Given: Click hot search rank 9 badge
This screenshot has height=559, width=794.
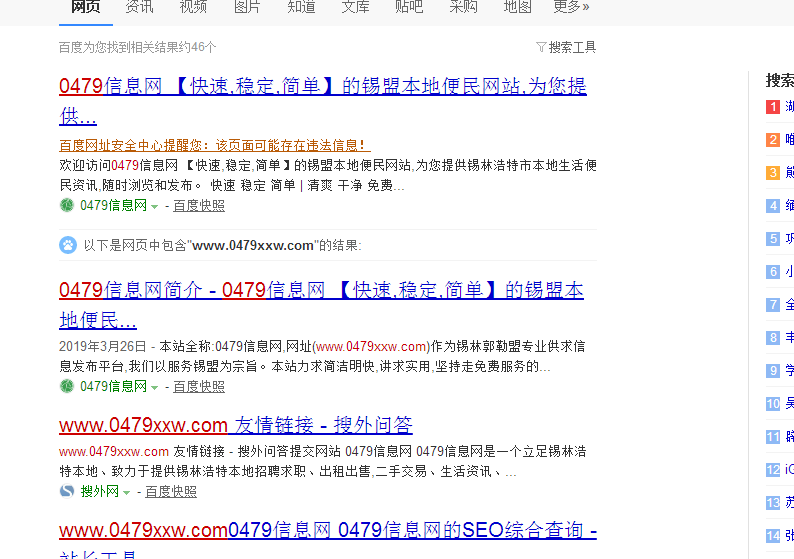Looking at the screenshot, I should click(773, 371).
